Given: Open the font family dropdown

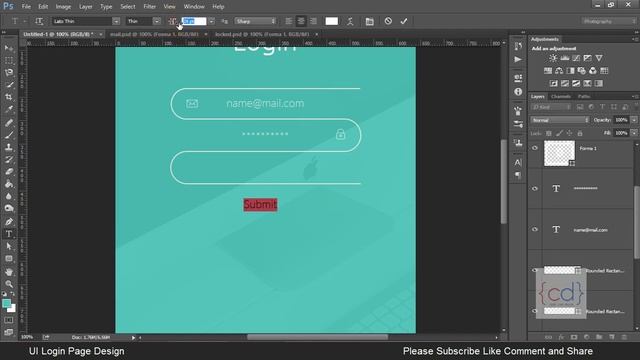Looking at the screenshot, I should pyautogui.click(x=116, y=21).
